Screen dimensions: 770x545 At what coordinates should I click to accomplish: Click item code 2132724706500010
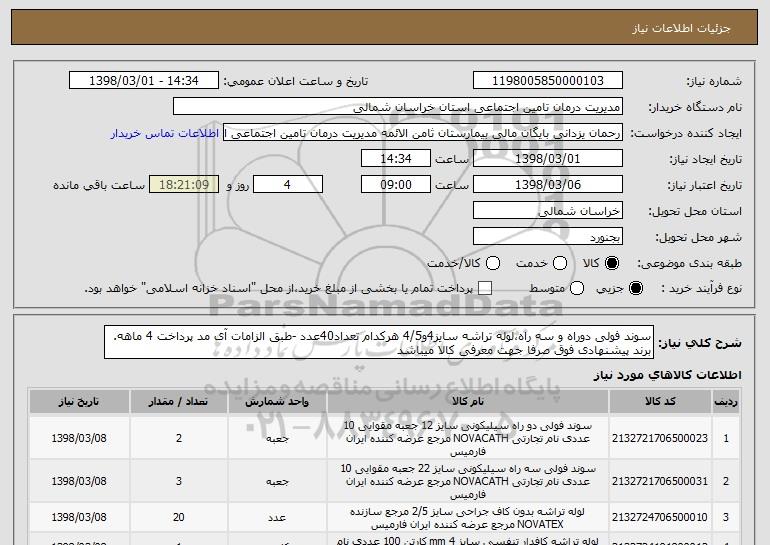[660, 517]
